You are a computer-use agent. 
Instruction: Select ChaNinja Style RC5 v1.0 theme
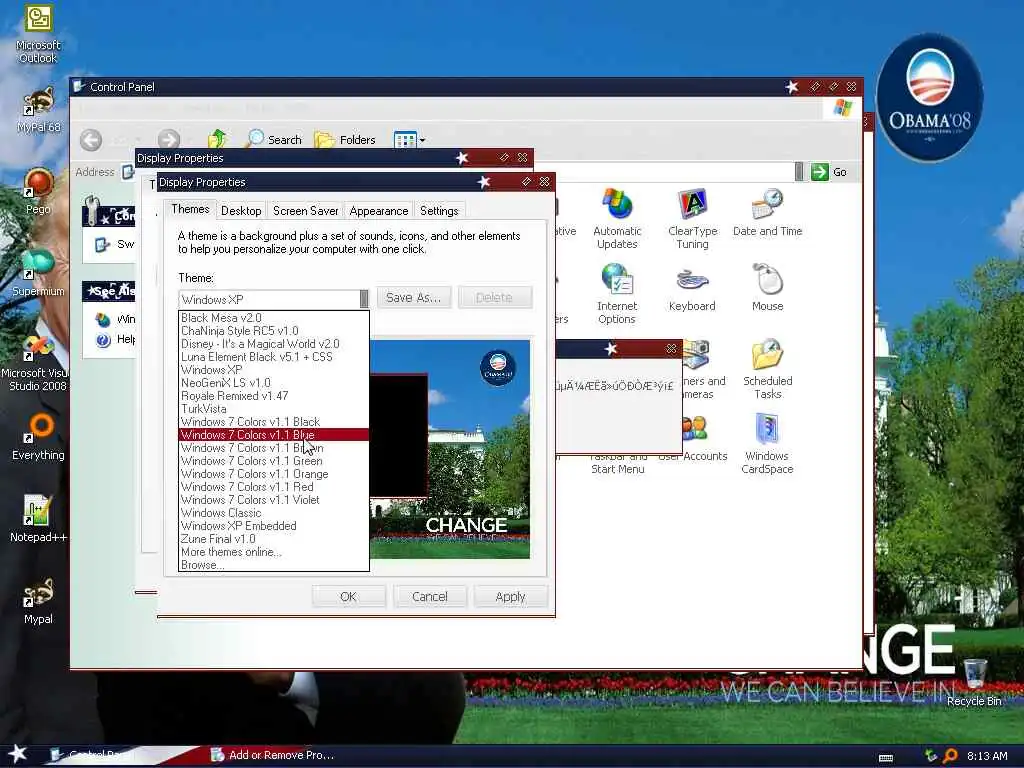tap(274, 331)
